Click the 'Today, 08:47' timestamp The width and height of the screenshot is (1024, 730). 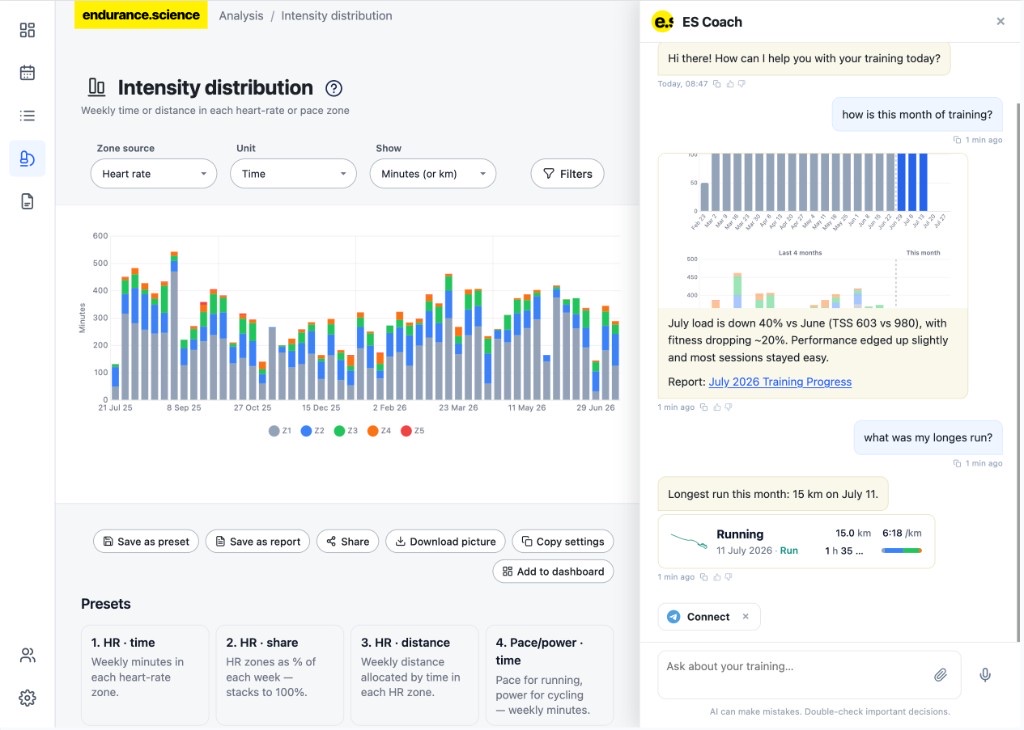coord(682,84)
